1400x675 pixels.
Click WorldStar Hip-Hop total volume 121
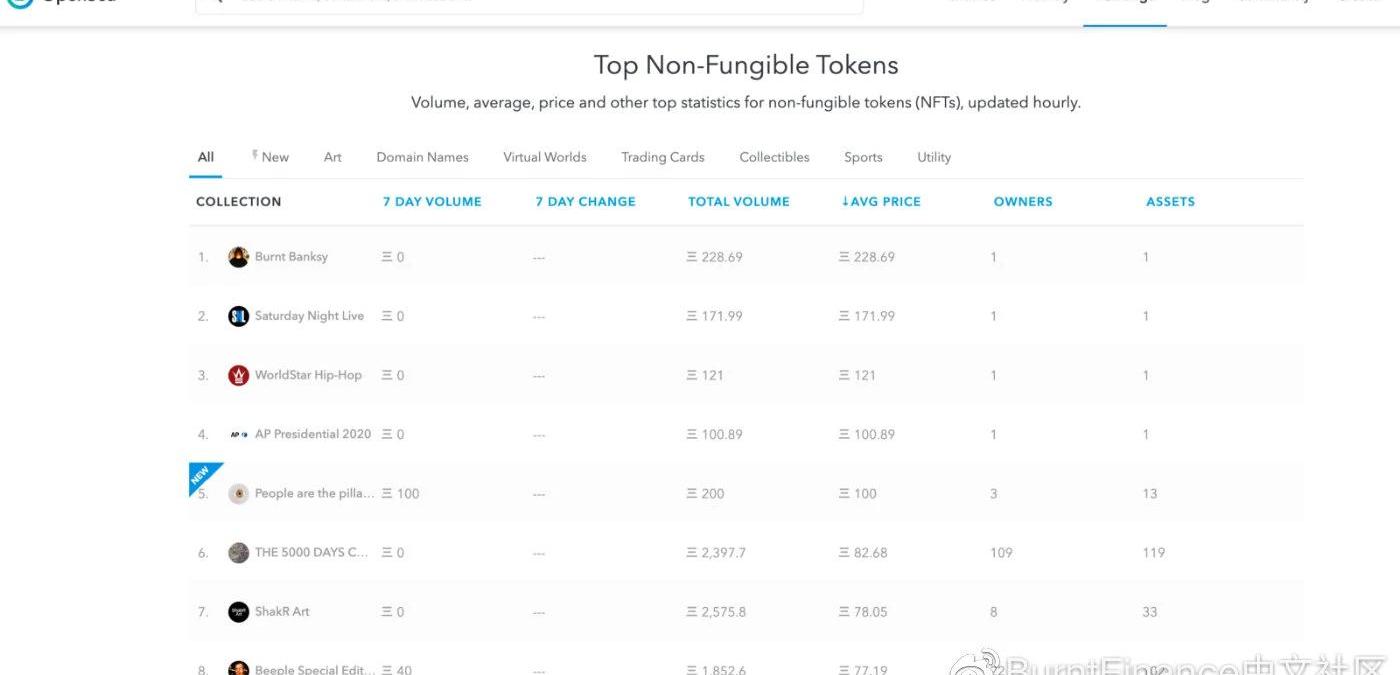(x=704, y=375)
